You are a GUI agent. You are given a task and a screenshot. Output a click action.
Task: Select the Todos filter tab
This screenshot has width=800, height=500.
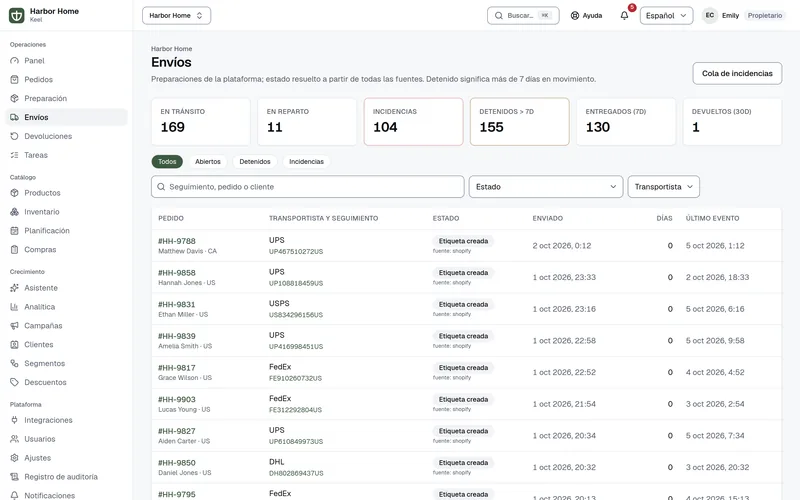167,162
